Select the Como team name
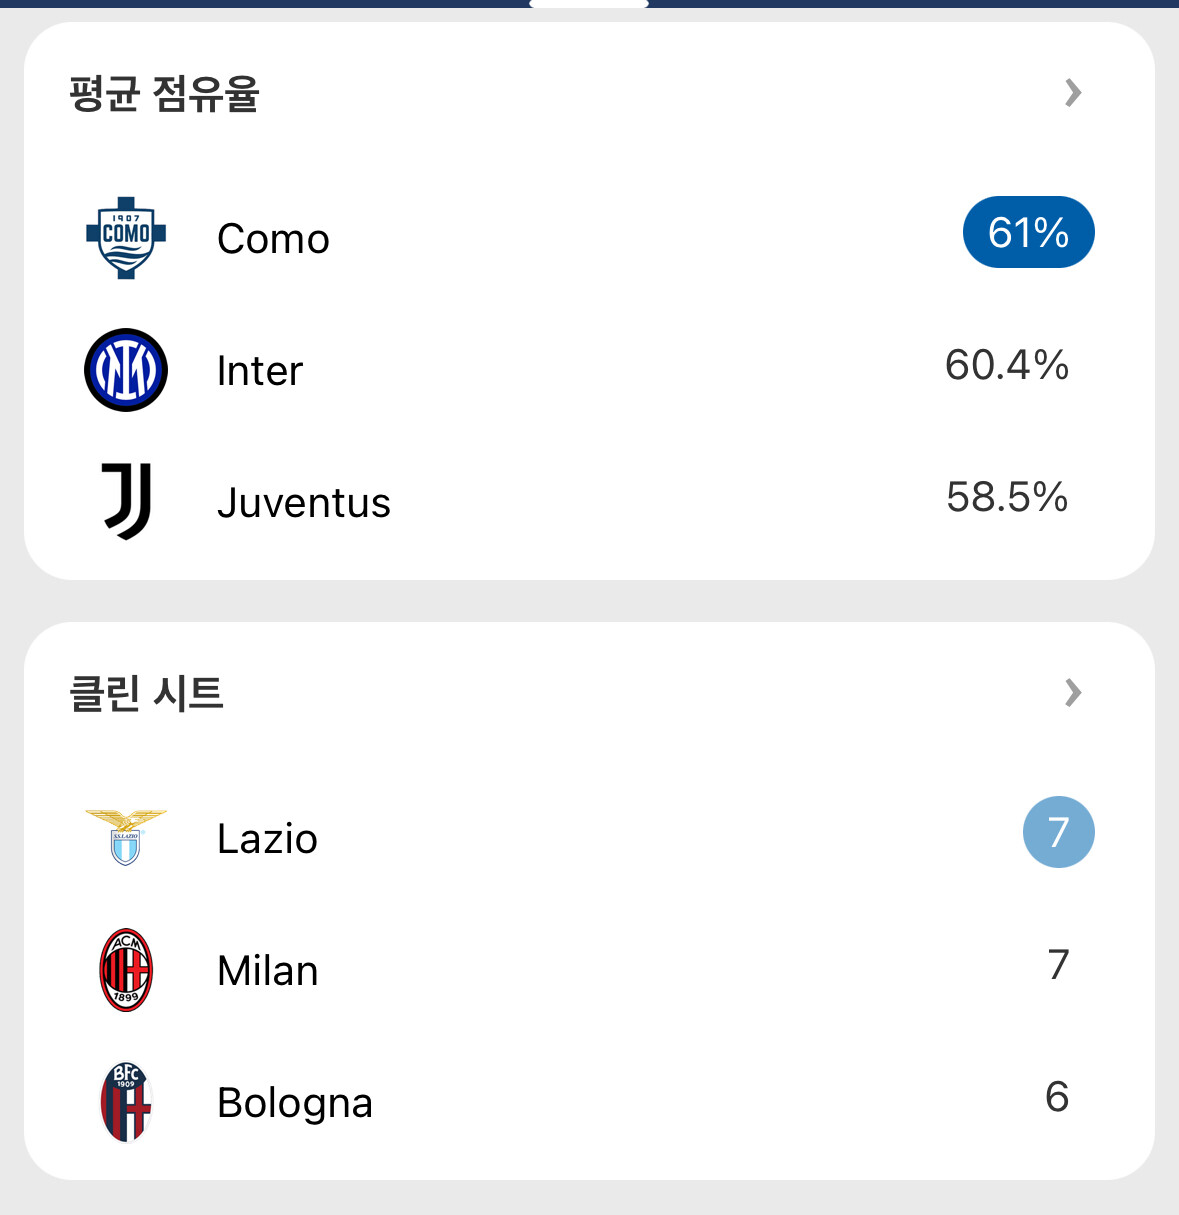Image resolution: width=1179 pixels, height=1215 pixels. coord(273,239)
